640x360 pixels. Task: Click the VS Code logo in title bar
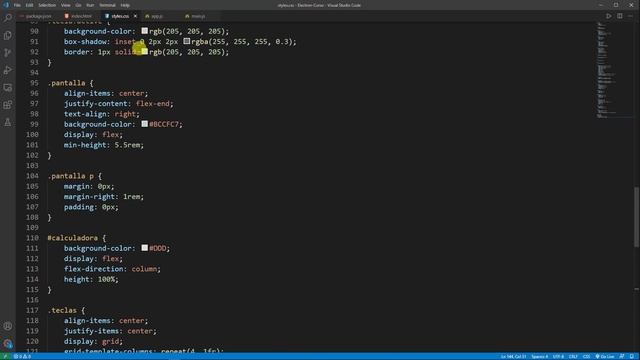6,5
